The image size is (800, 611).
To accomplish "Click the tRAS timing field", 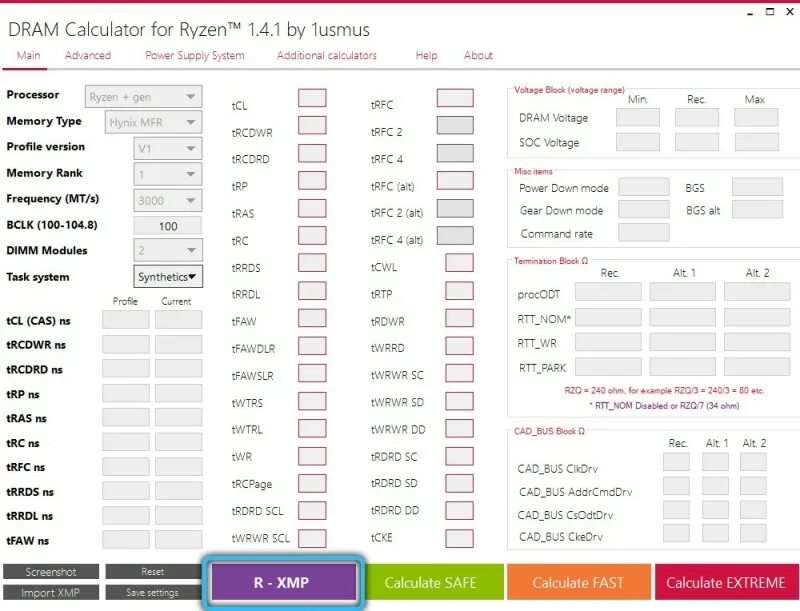I will click(312, 208).
